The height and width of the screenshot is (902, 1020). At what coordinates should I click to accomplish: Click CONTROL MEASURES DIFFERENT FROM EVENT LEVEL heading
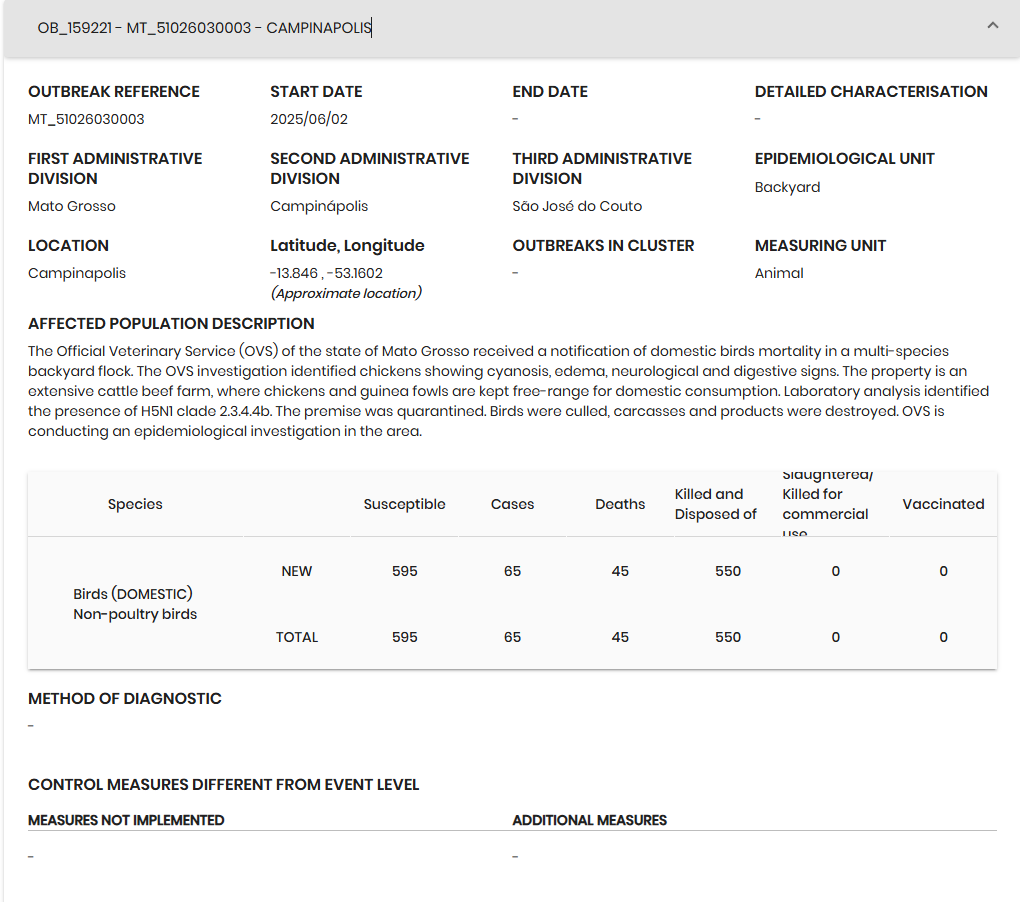224,785
